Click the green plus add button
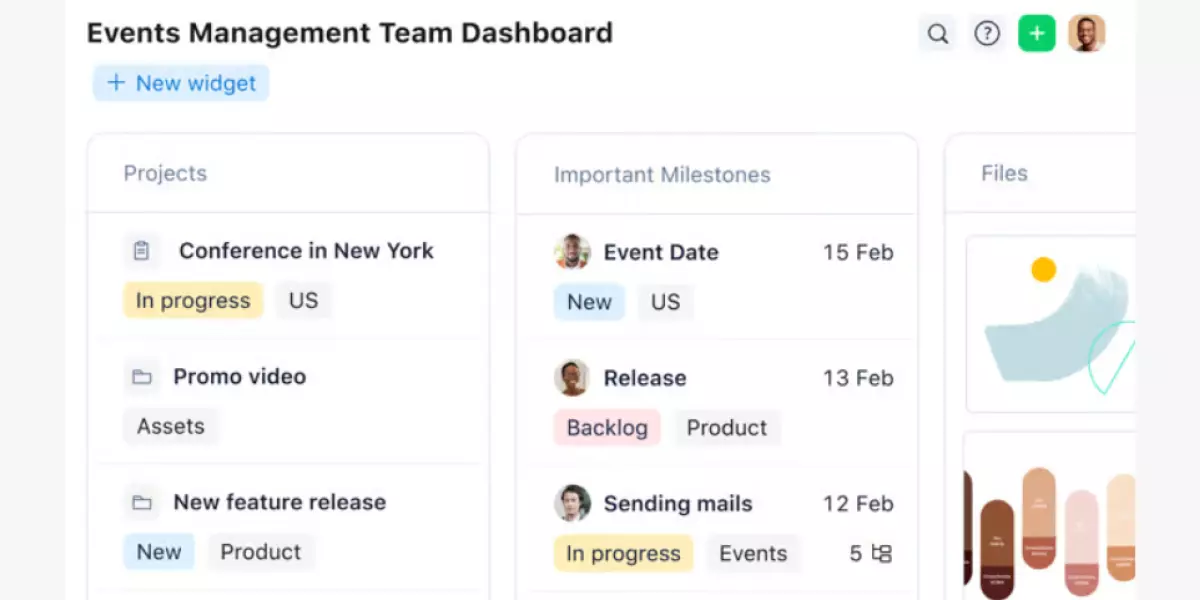 click(x=1037, y=34)
